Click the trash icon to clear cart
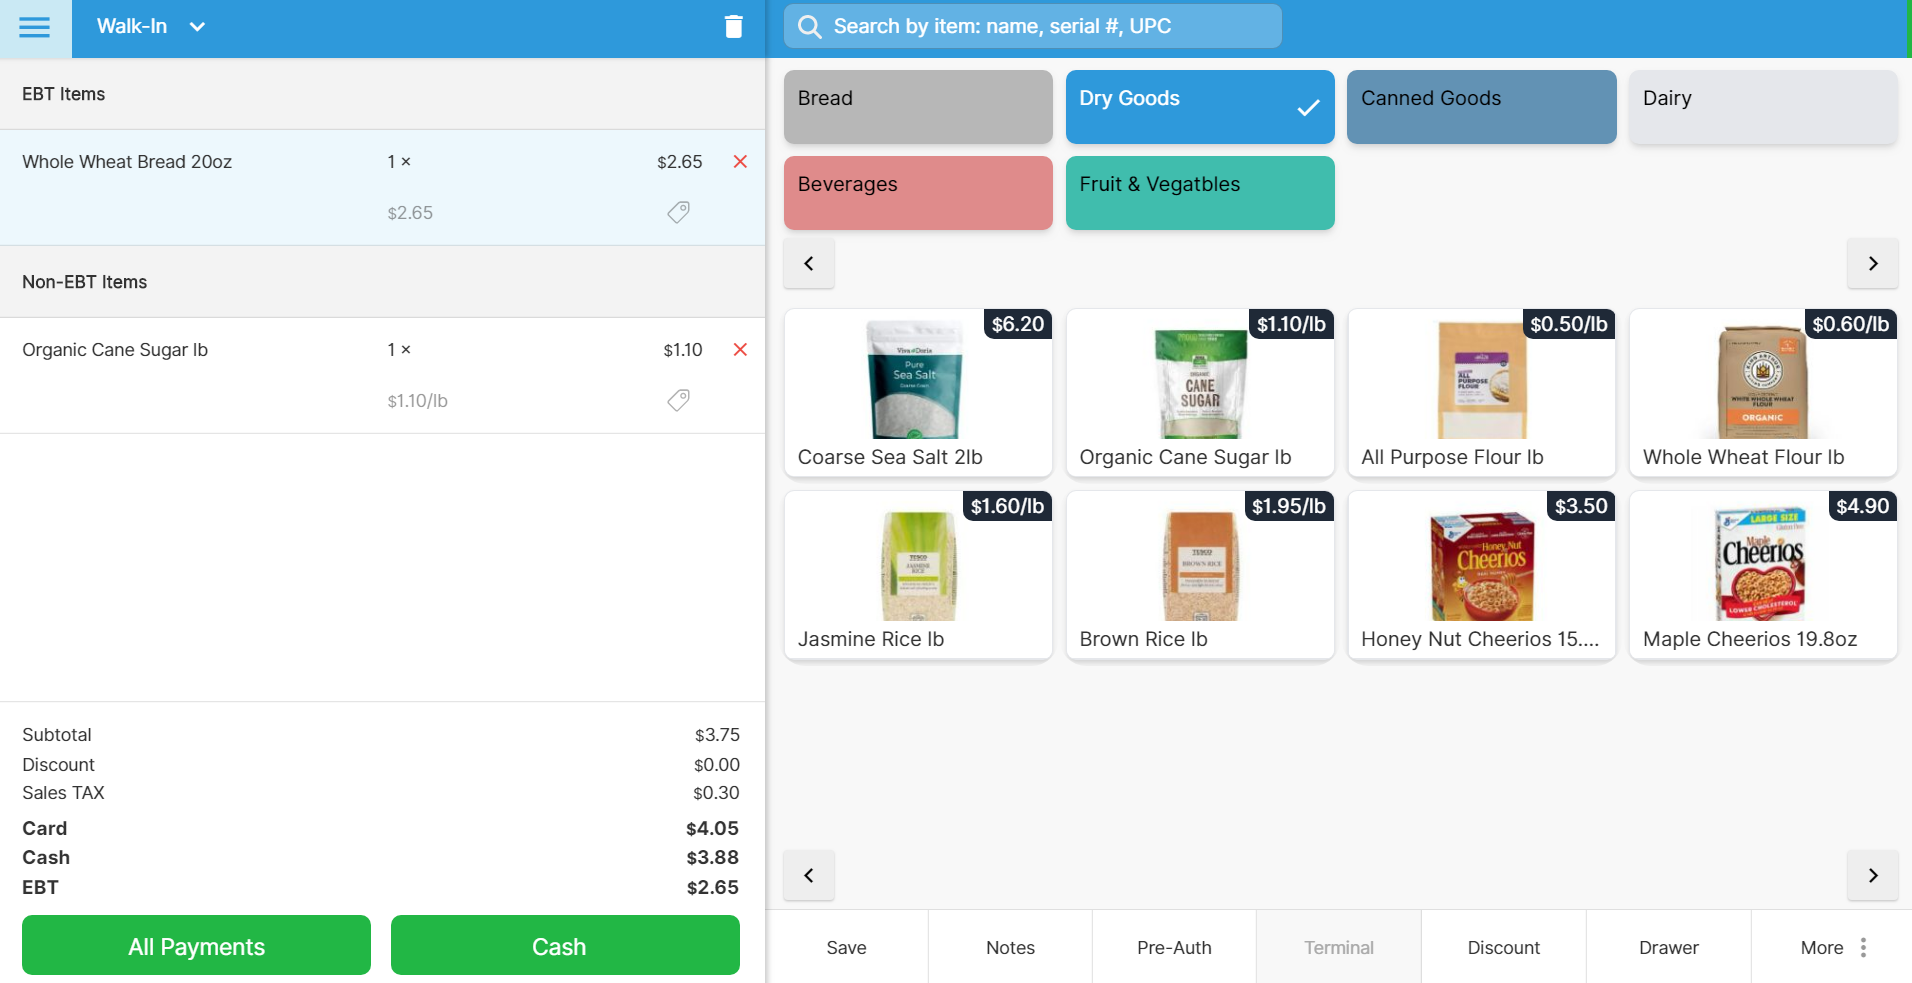The image size is (1912, 983). [733, 27]
